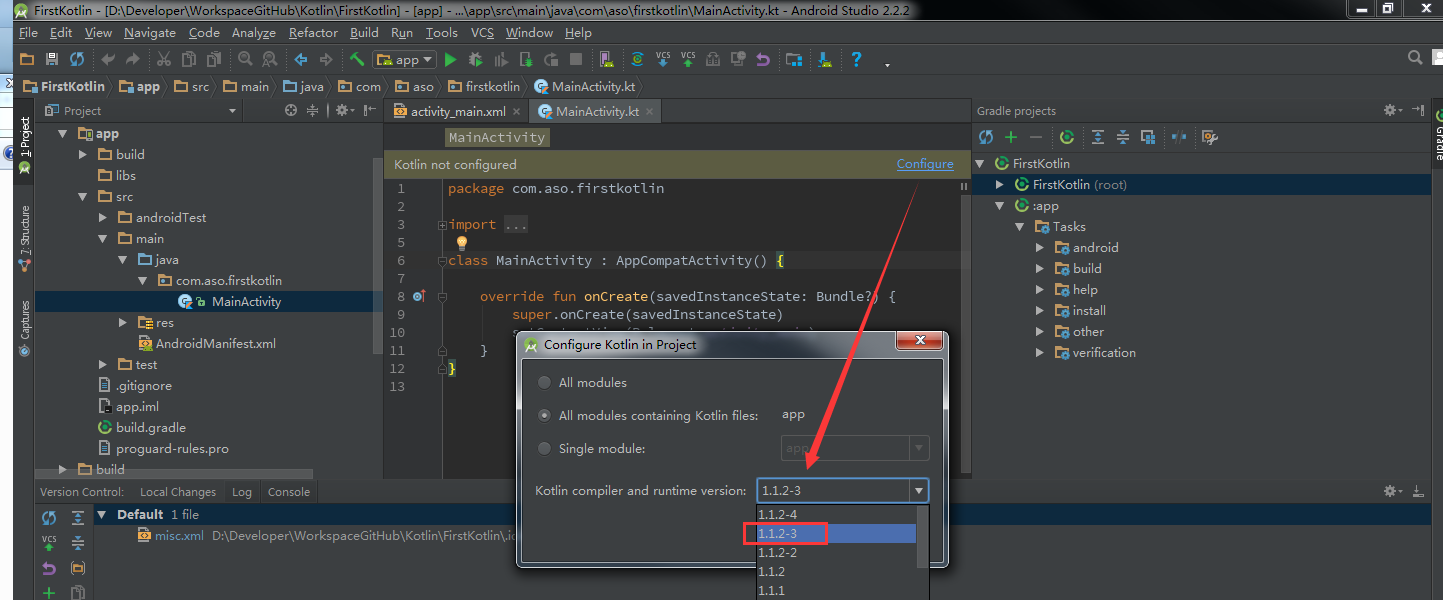
Task: Click the Debug app bug icon
Action: click(x=475, y=60)
